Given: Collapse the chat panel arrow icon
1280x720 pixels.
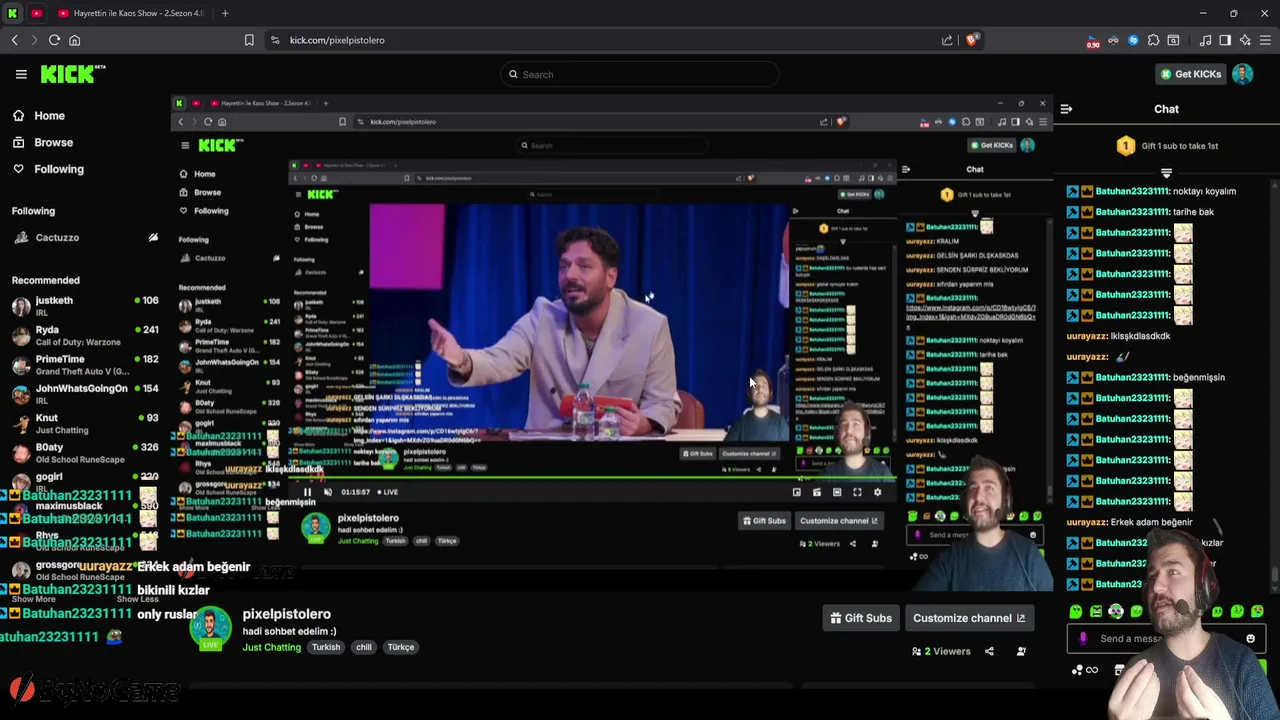Looking at the screenshot, I should [x=1066, y=109].
